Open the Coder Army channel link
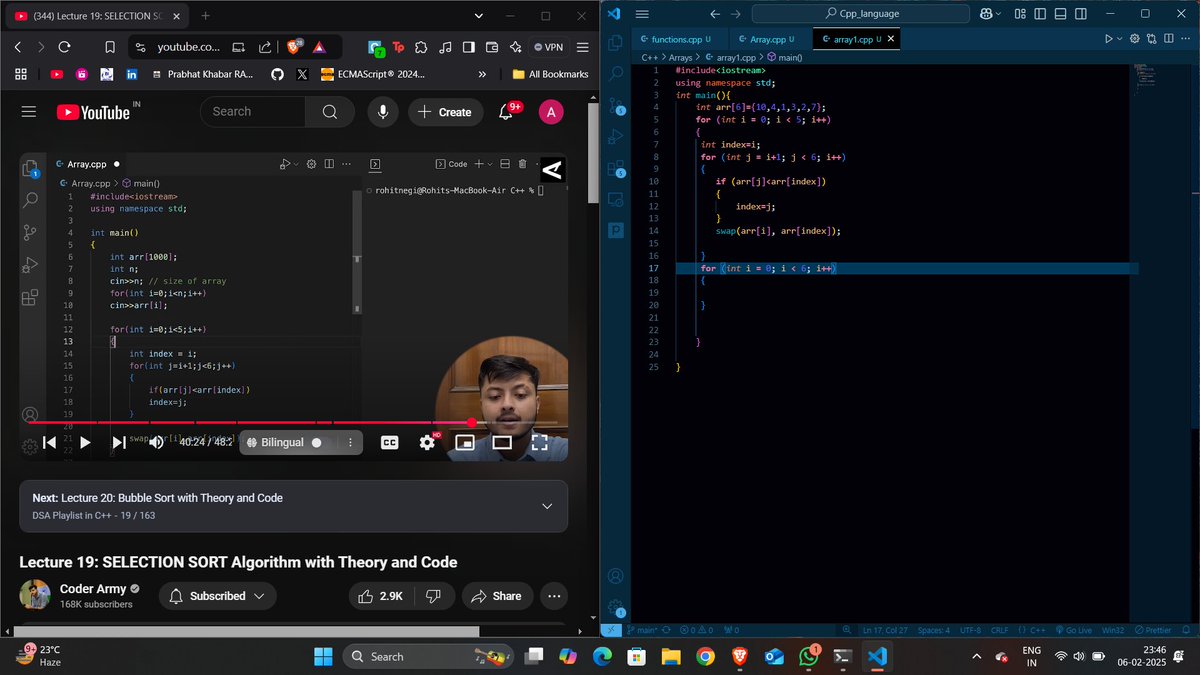Image resolution: width=1200 pixels, height=675 pixels. [93, 588]
